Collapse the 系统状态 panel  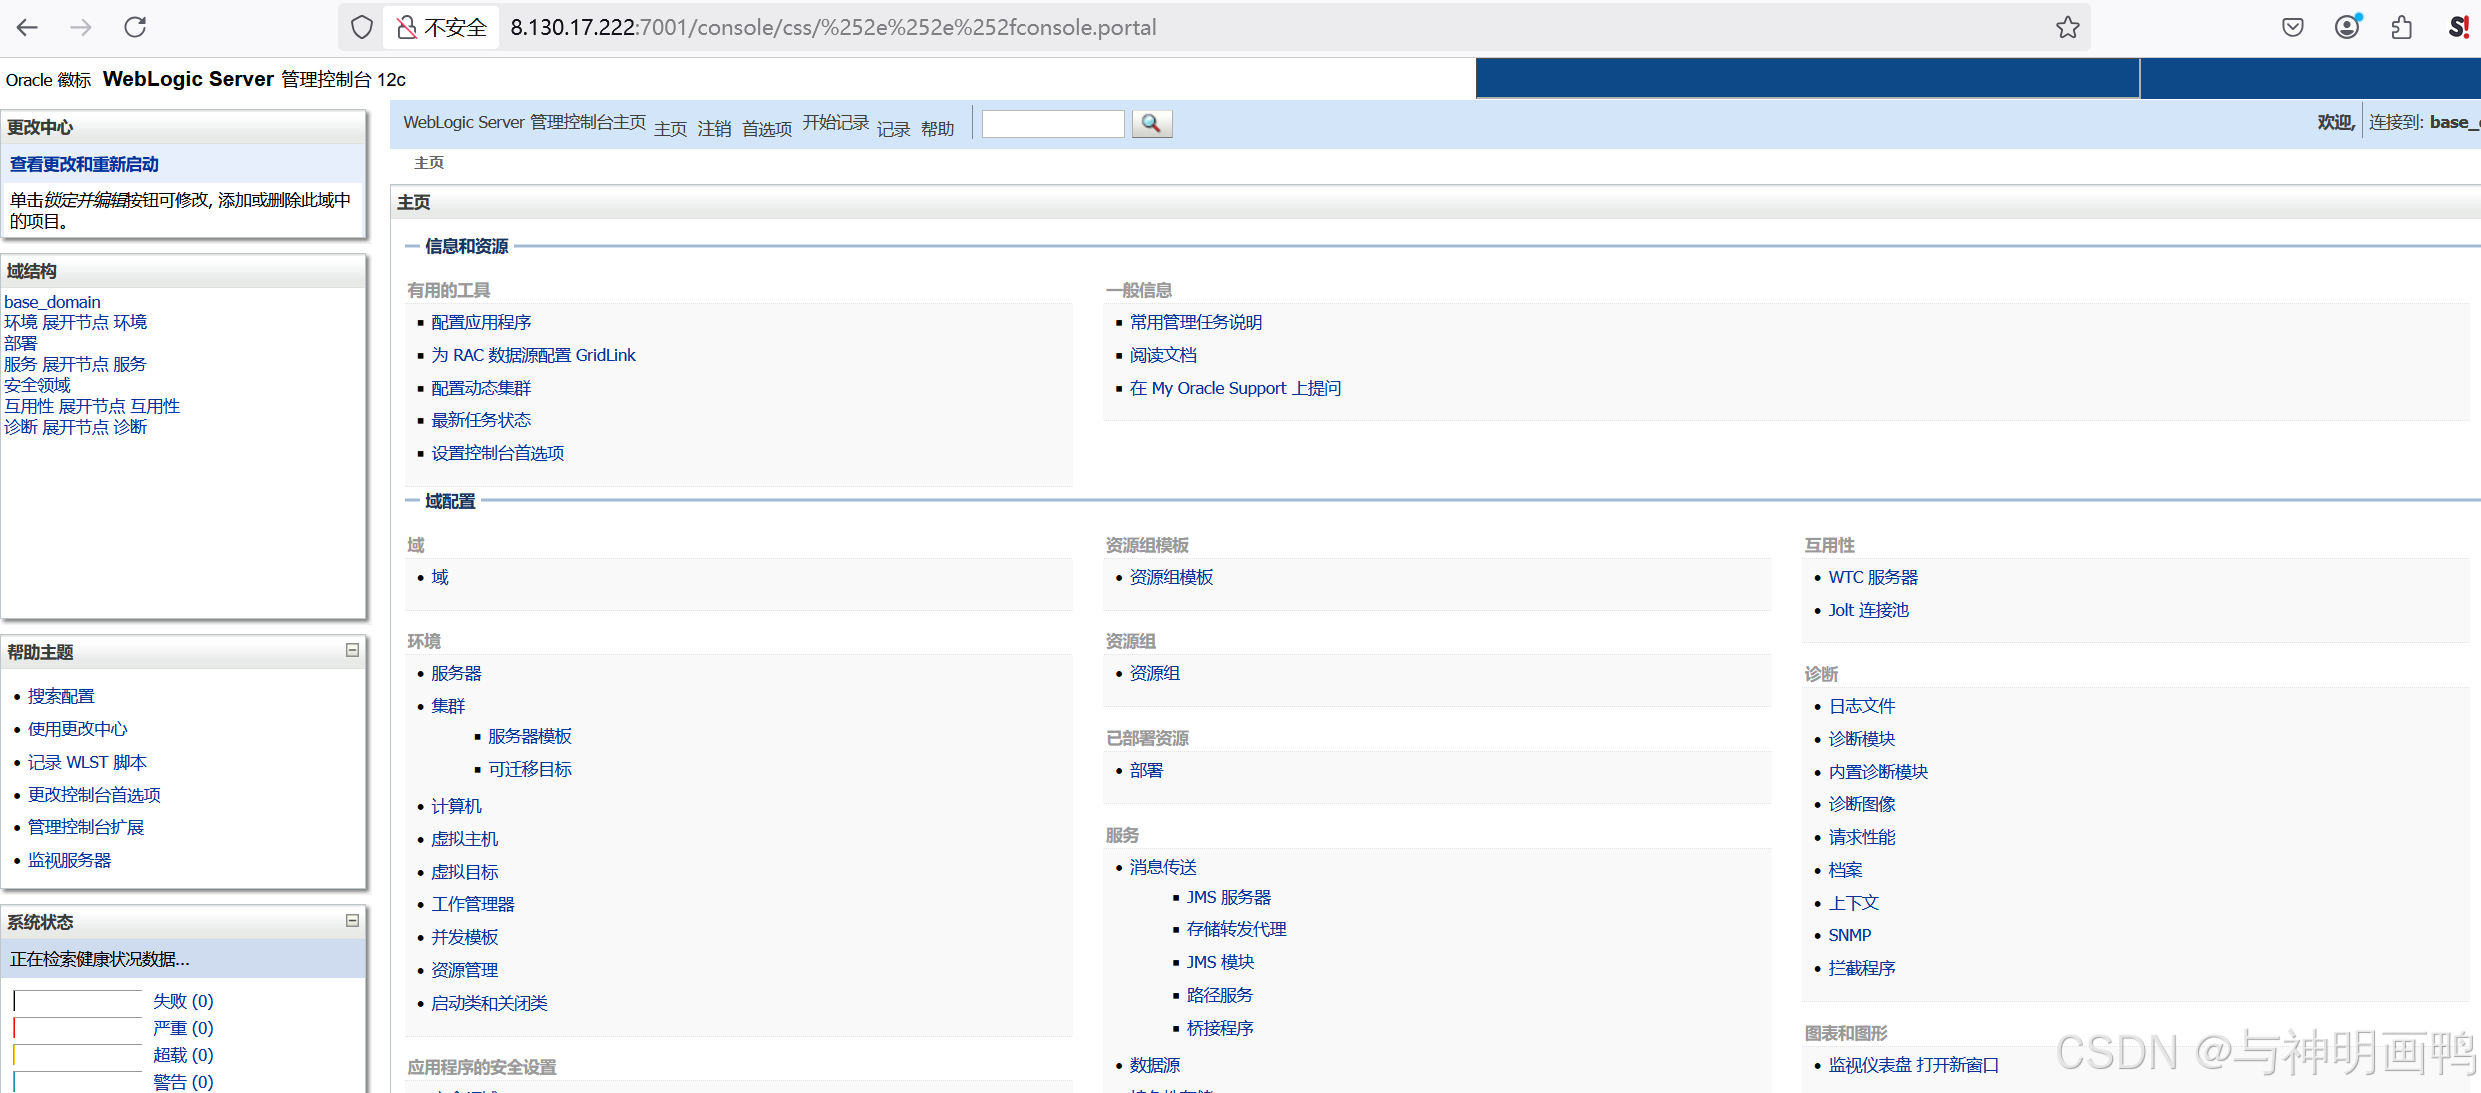click(352, 920)
